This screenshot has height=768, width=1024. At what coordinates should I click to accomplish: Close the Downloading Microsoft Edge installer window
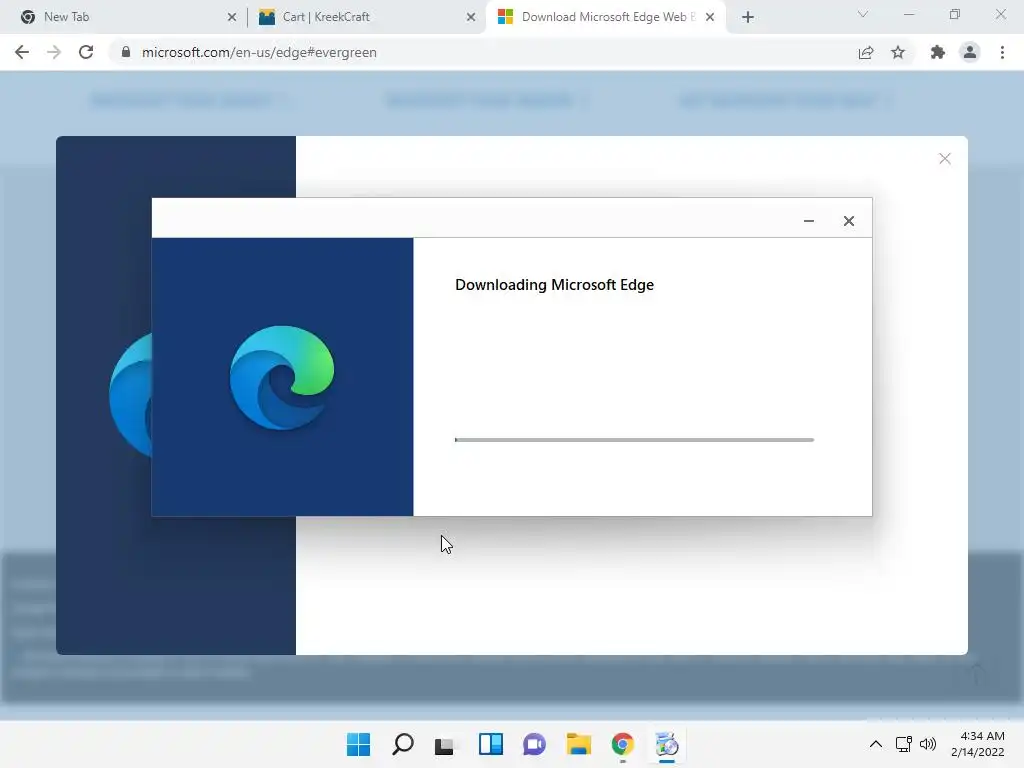(848, 221)
